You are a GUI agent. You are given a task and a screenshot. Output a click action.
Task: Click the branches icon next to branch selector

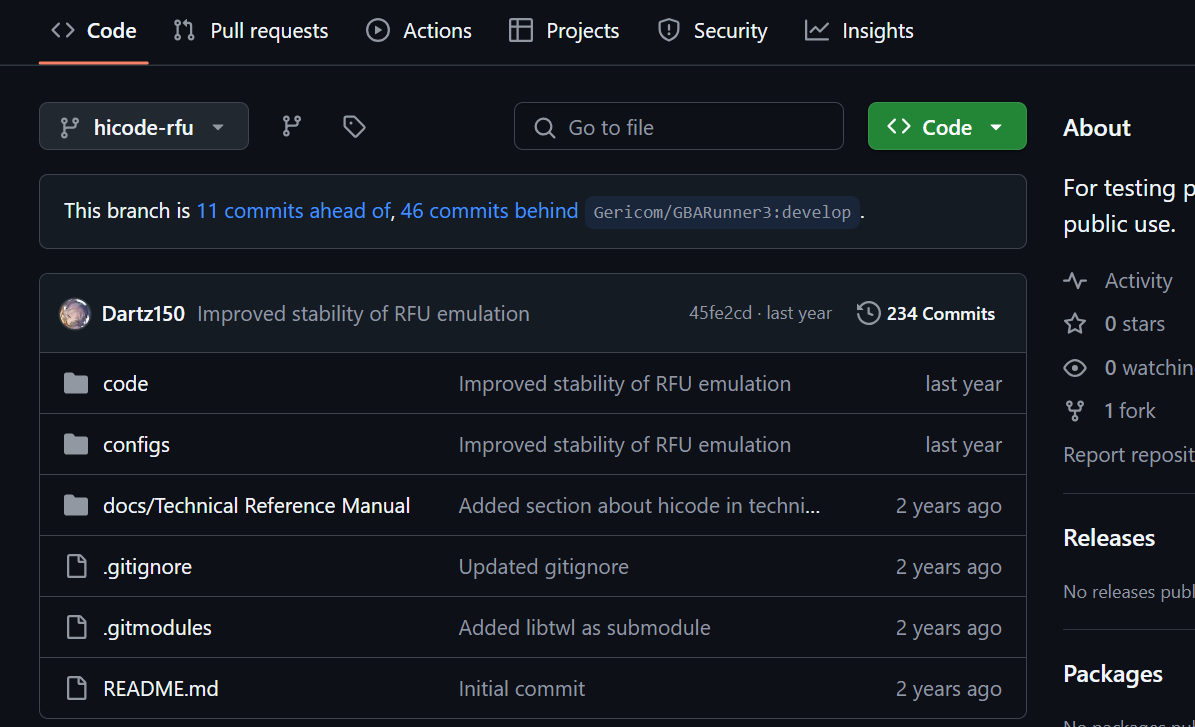291,127
